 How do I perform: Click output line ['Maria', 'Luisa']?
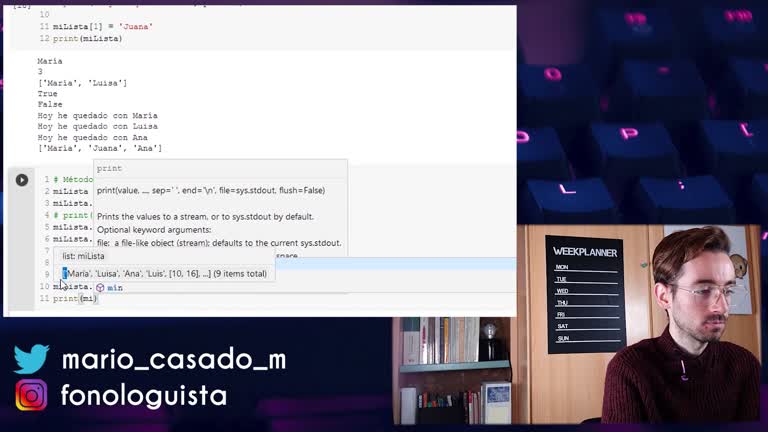[x=82, y=83]
